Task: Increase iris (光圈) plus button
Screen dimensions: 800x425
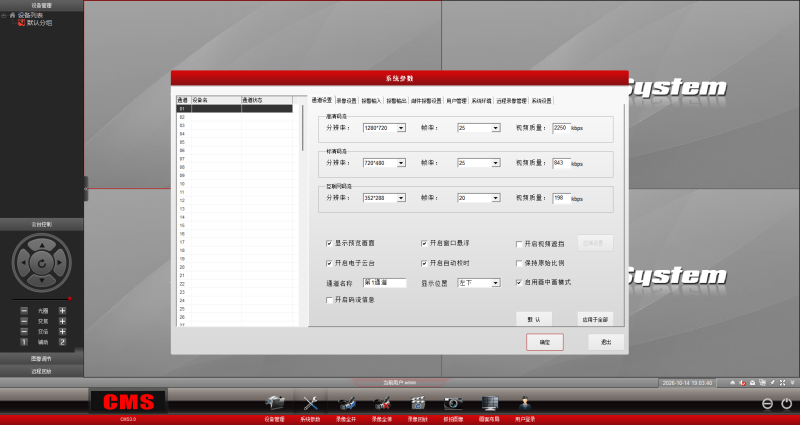Action: tap(62, 310)
